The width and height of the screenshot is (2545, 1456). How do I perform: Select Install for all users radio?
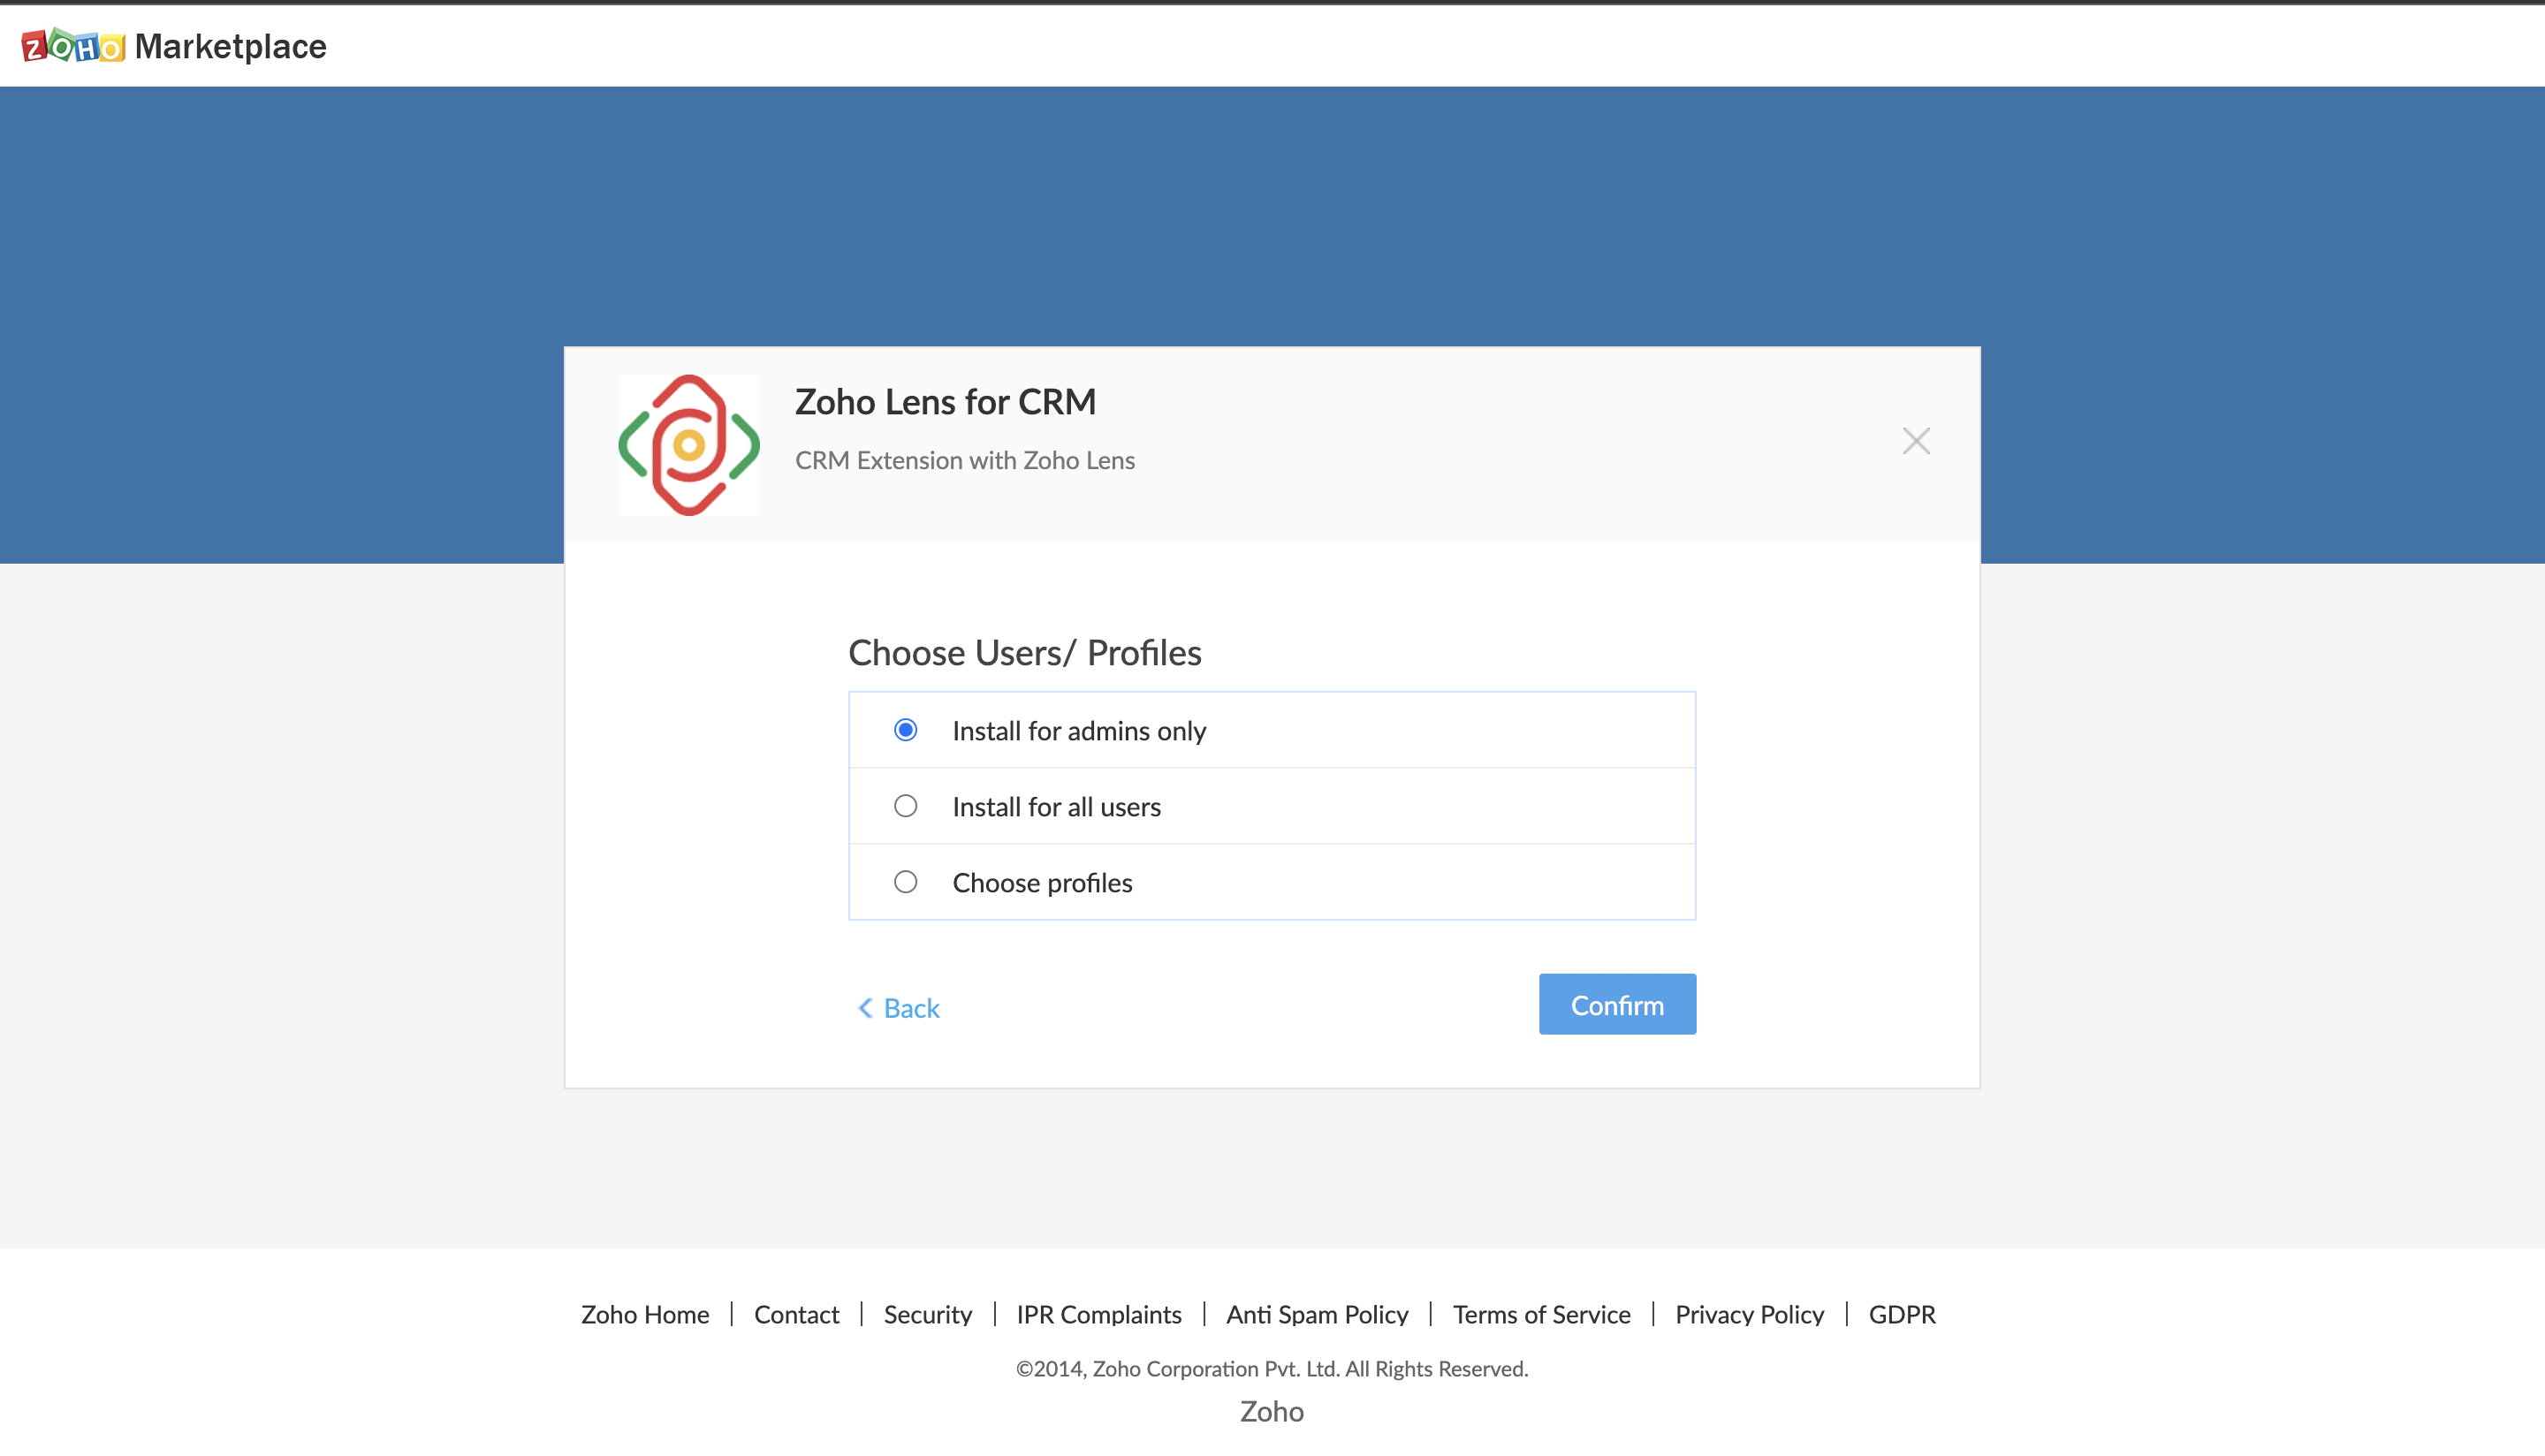pyautogui.click(x=905, y=806)
